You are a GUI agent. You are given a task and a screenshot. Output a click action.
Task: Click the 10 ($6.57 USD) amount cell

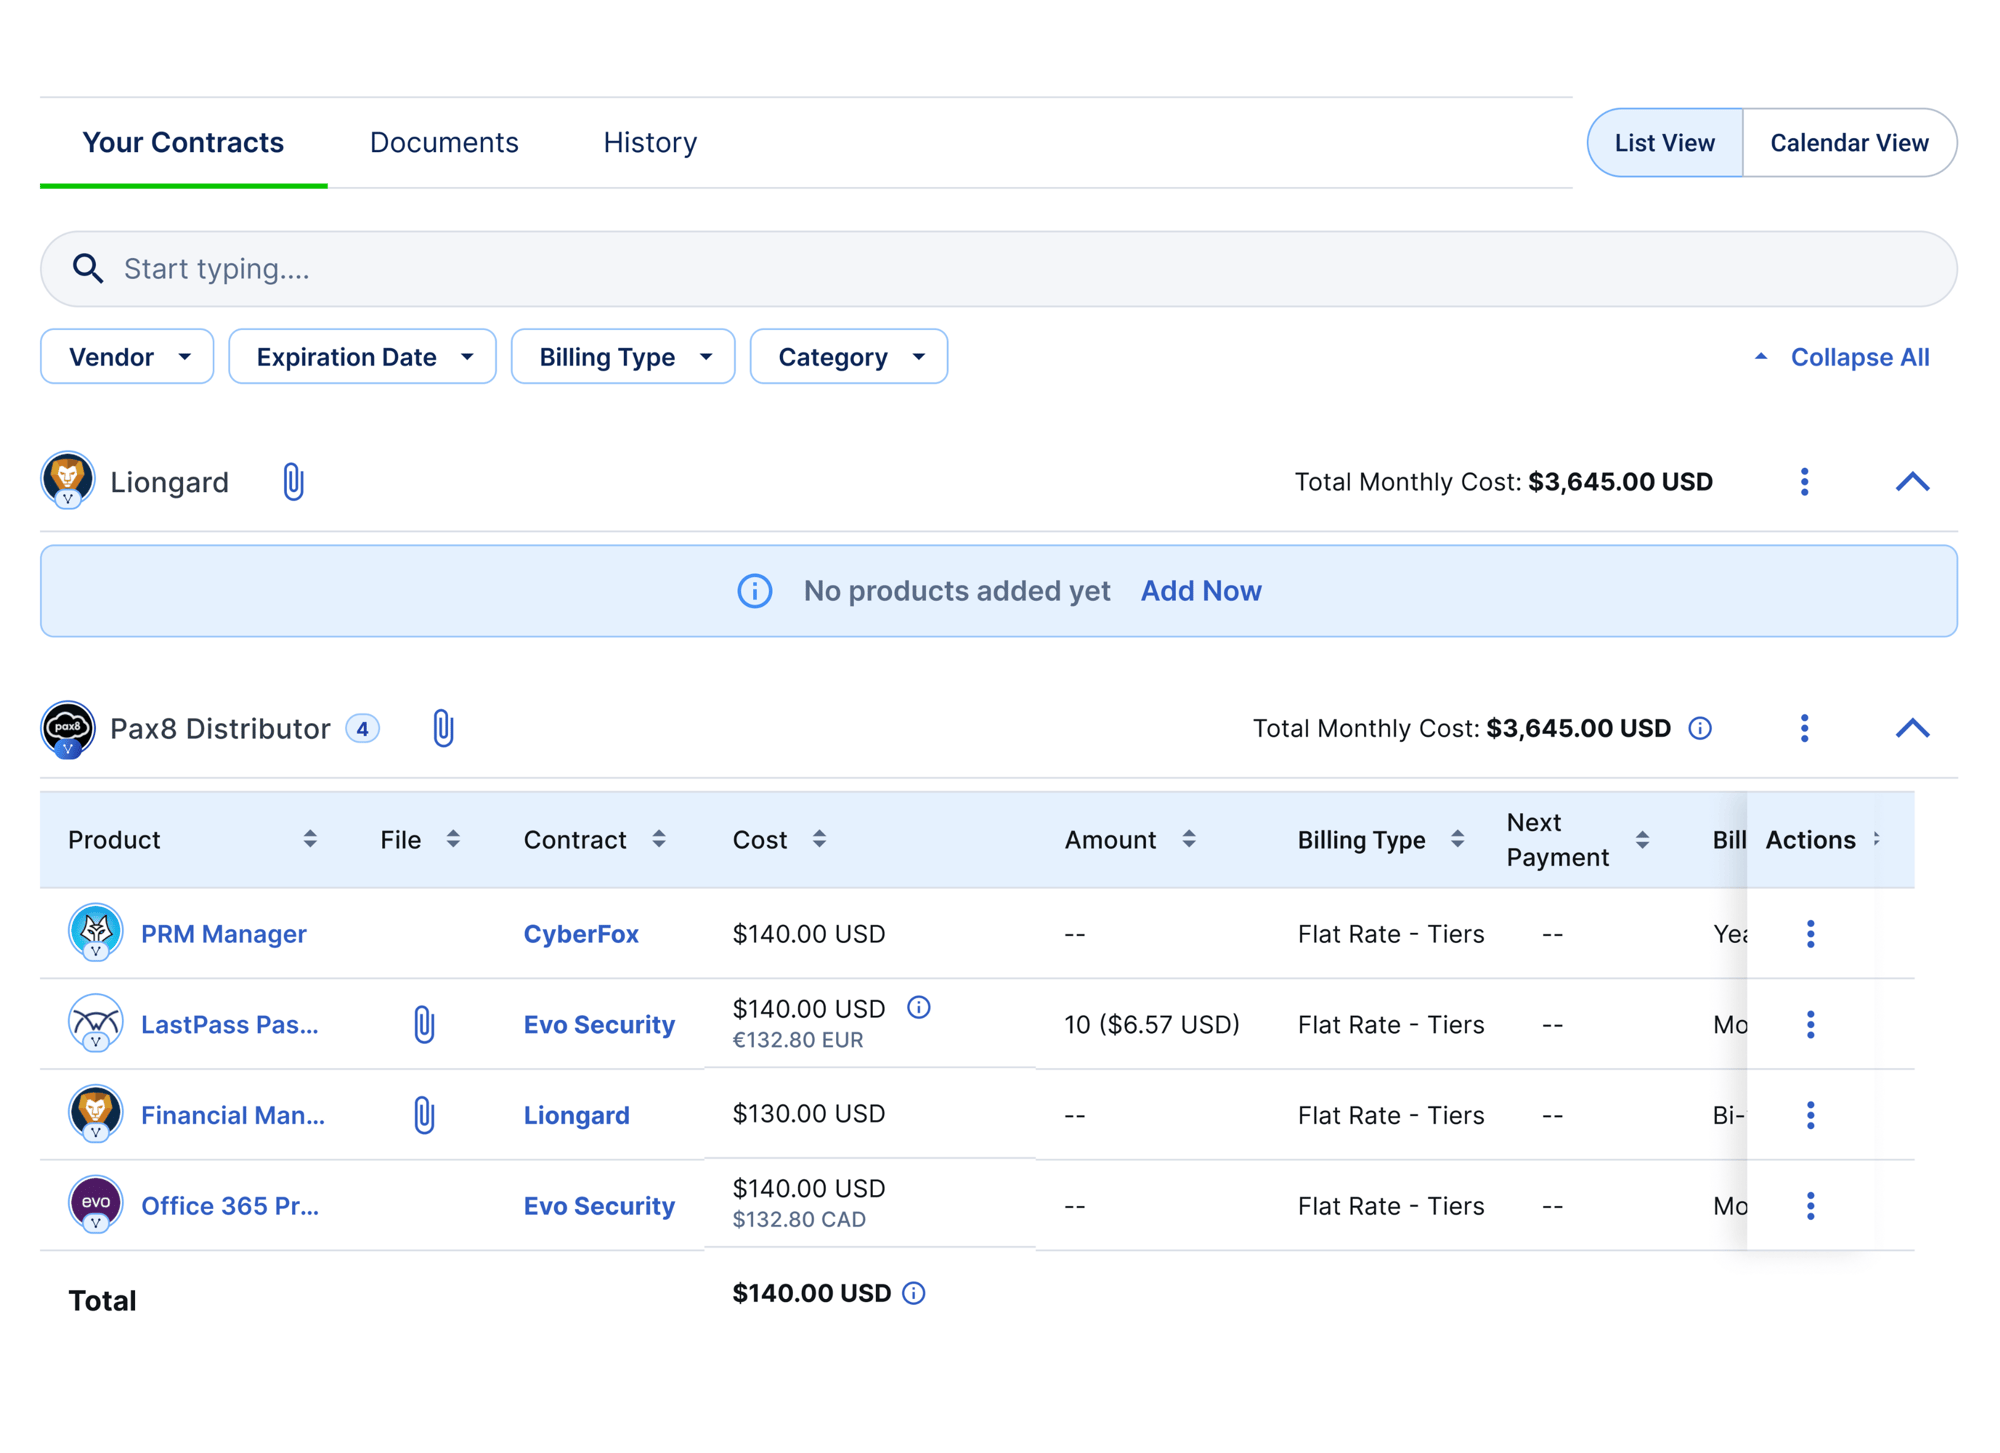coord(1152,1025)
